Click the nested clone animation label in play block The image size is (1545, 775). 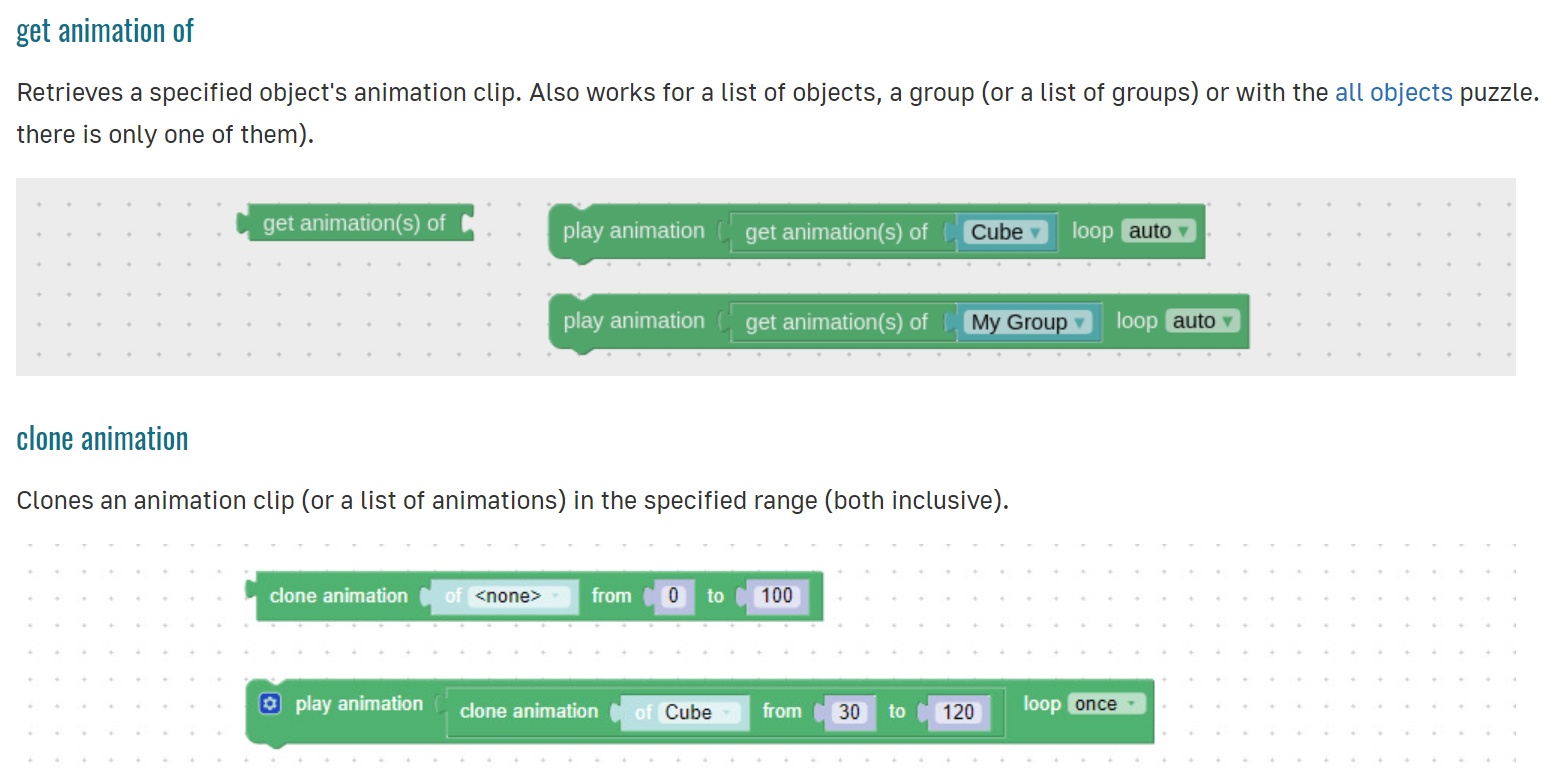[x=528, y=711]
